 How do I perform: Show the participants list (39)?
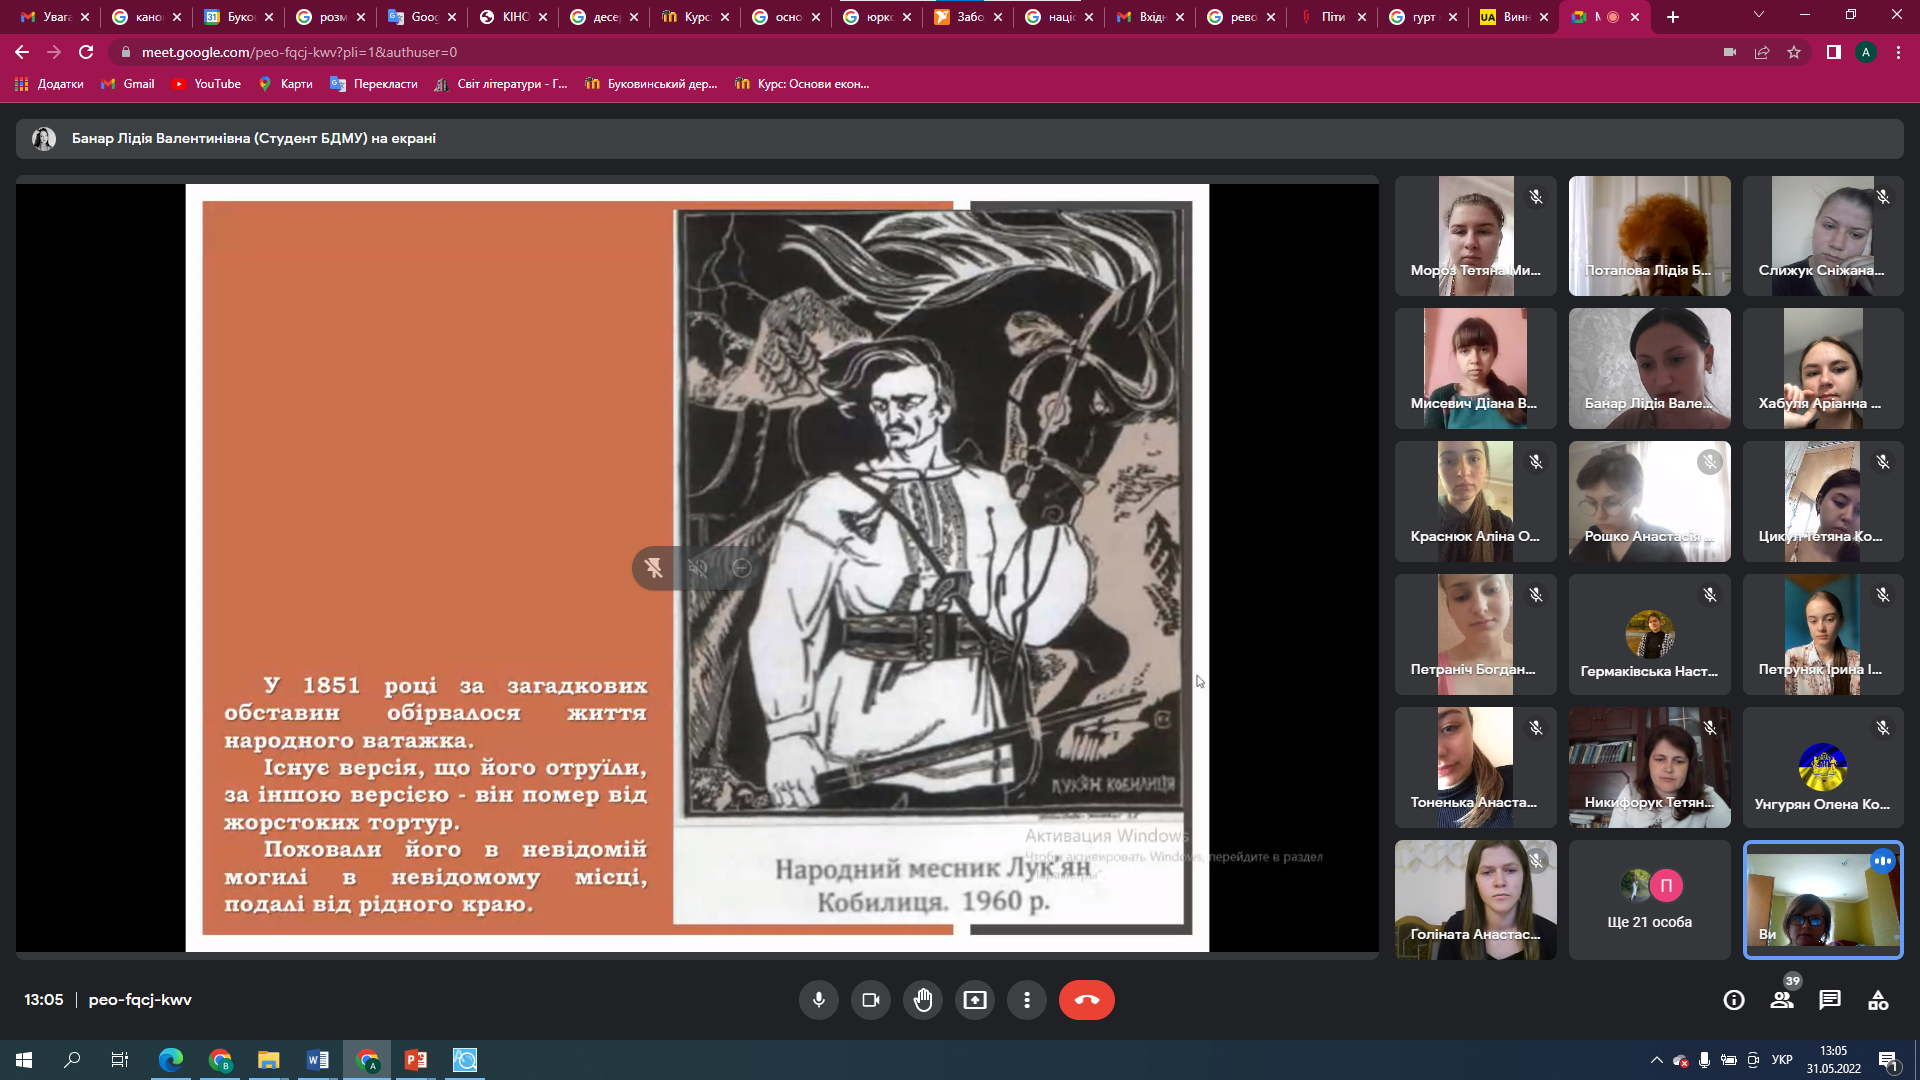coord(1782,1000)
